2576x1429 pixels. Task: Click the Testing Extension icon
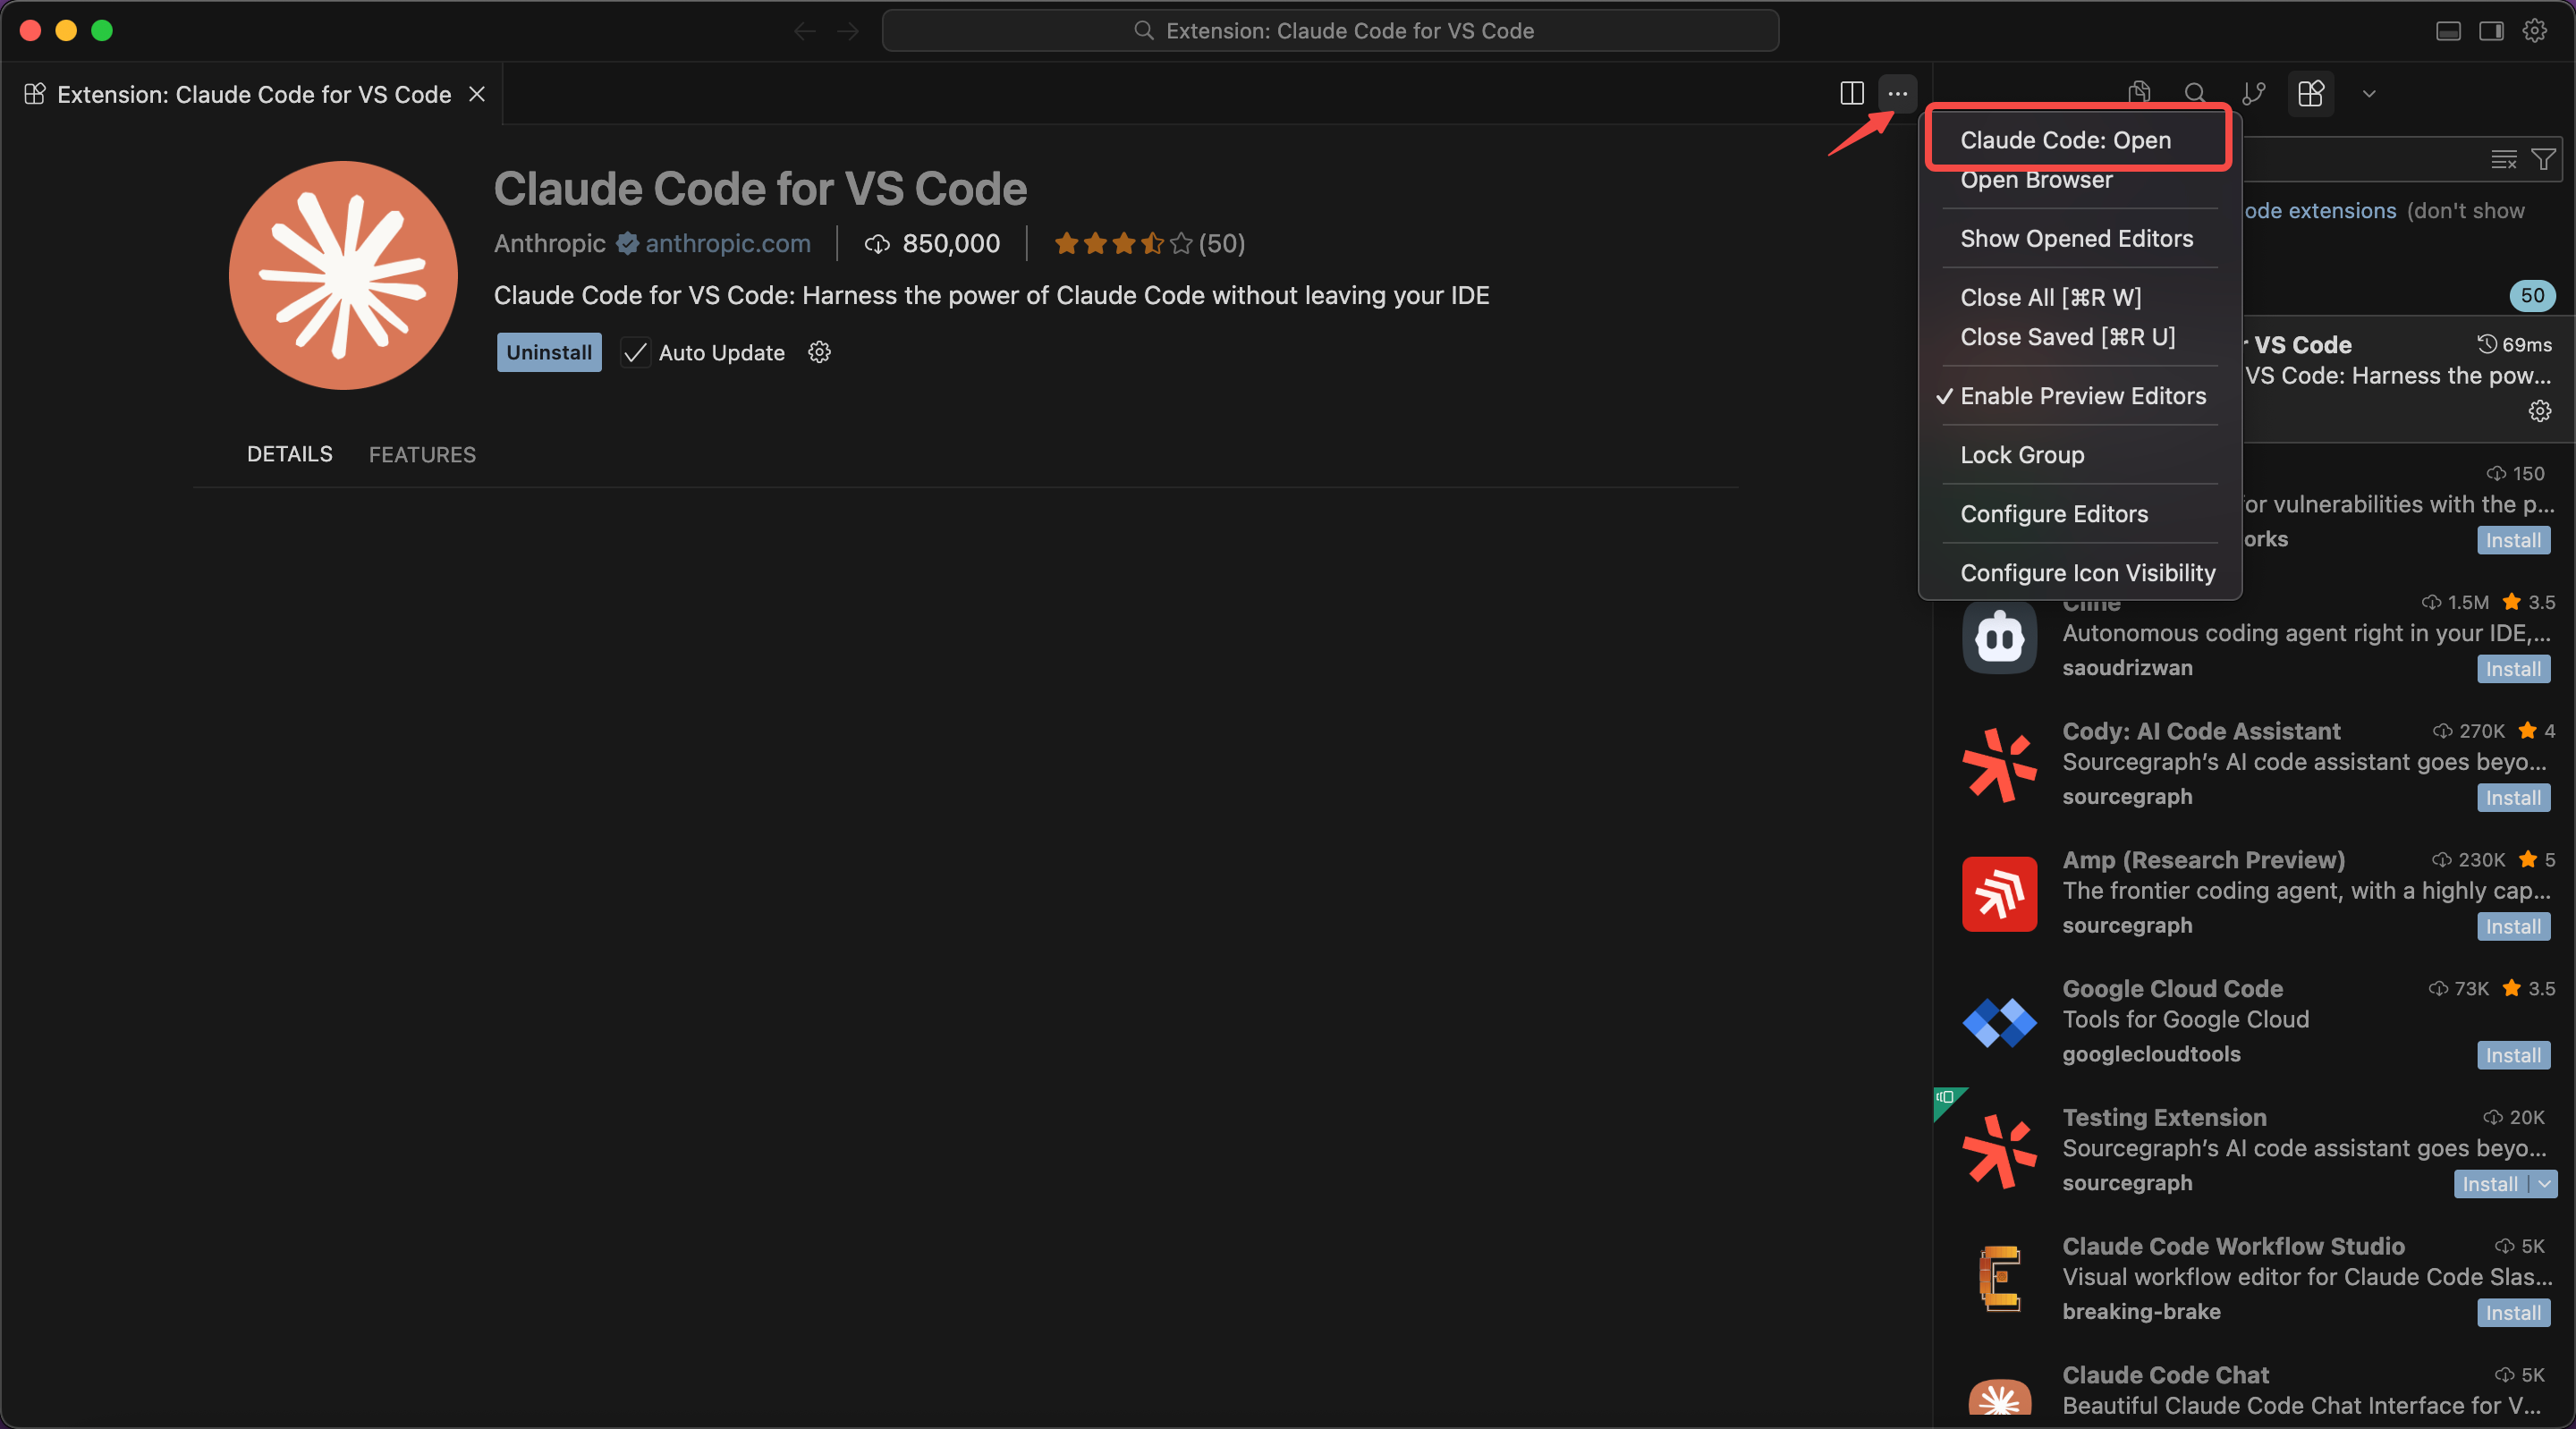tap(1999, 1151)
